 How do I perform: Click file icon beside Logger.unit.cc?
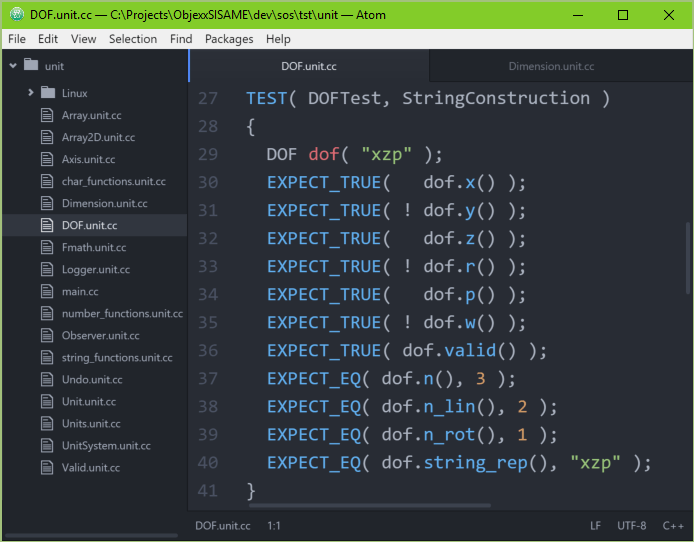[x=47, y=269]
